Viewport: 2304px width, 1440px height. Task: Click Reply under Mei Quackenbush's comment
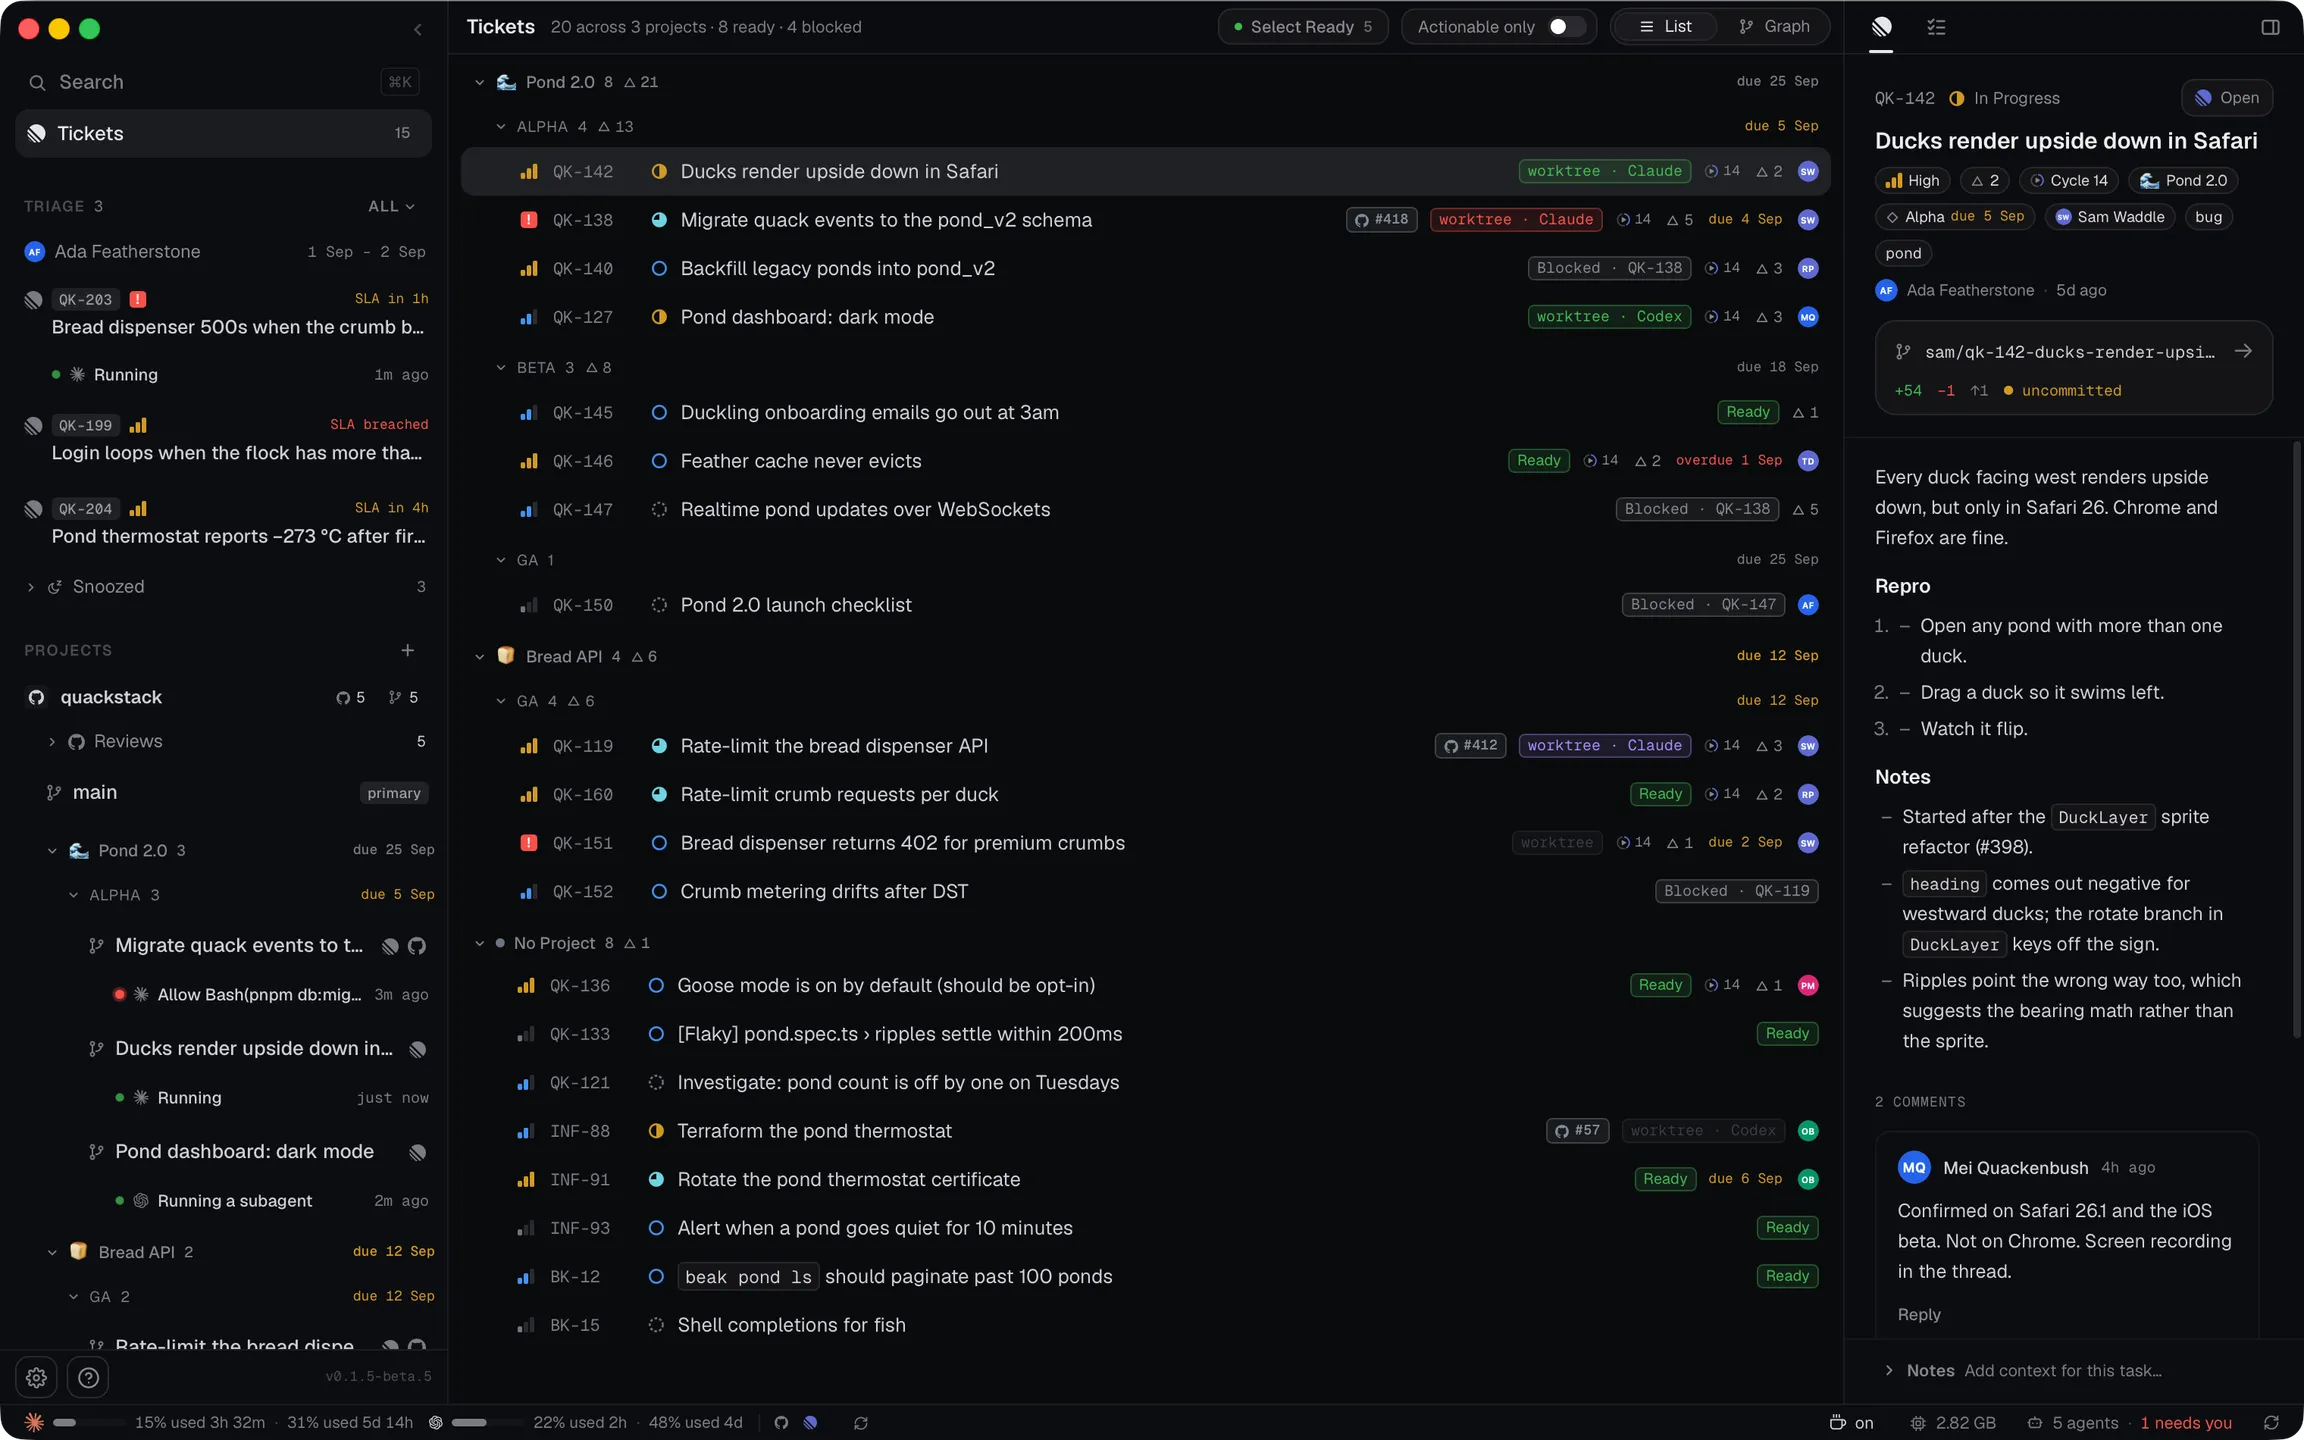point(1918,1314)
